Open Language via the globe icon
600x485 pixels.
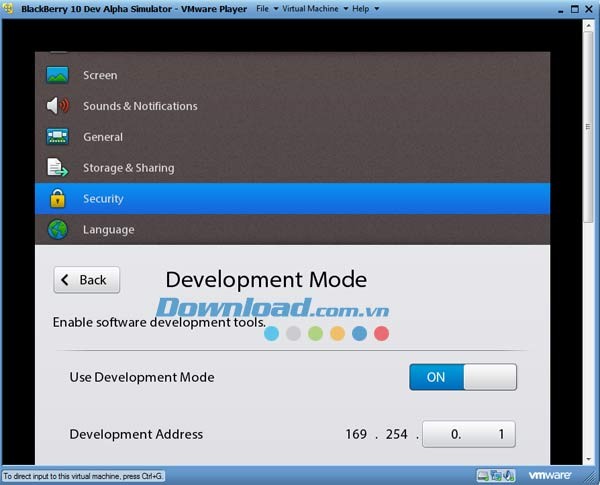pos(57,230)
